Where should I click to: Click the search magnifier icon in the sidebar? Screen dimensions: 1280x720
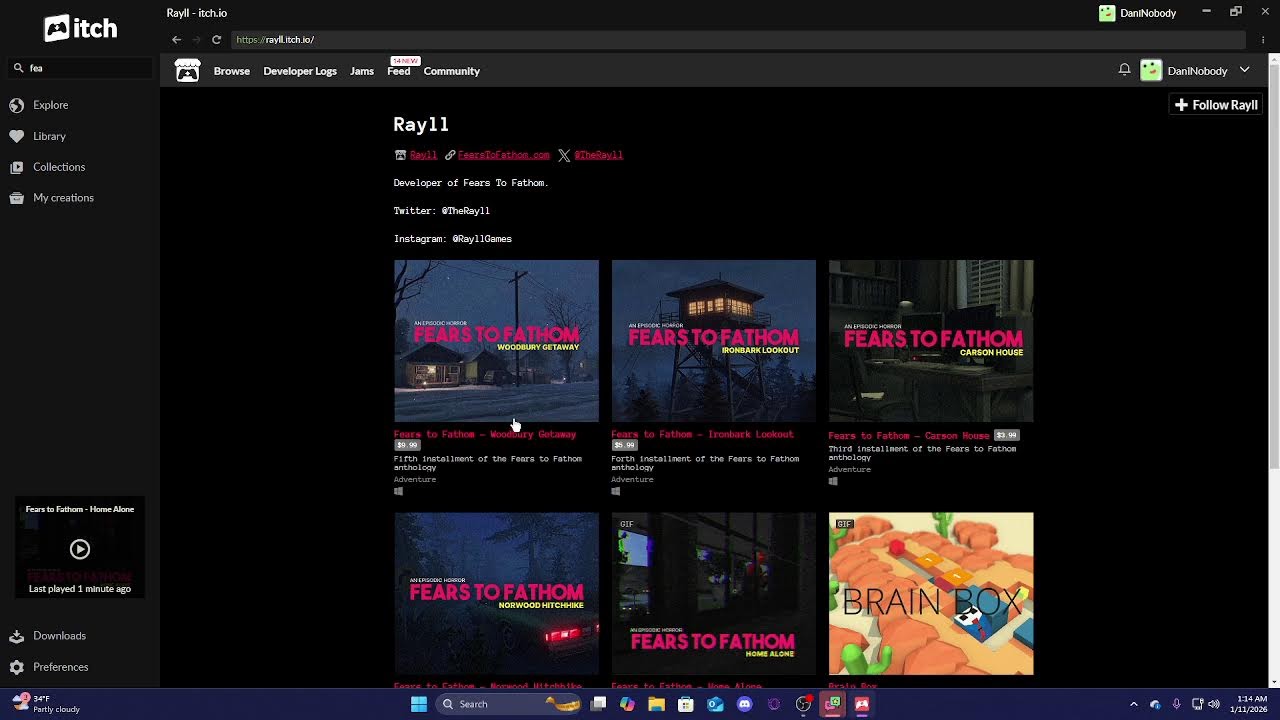tap(18, 68)
